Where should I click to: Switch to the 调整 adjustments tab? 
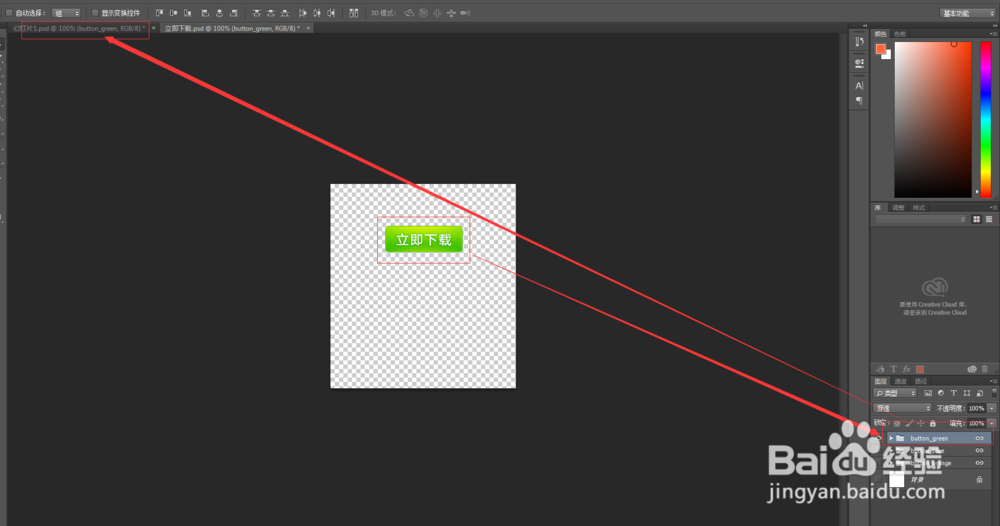tap(898, 208)
